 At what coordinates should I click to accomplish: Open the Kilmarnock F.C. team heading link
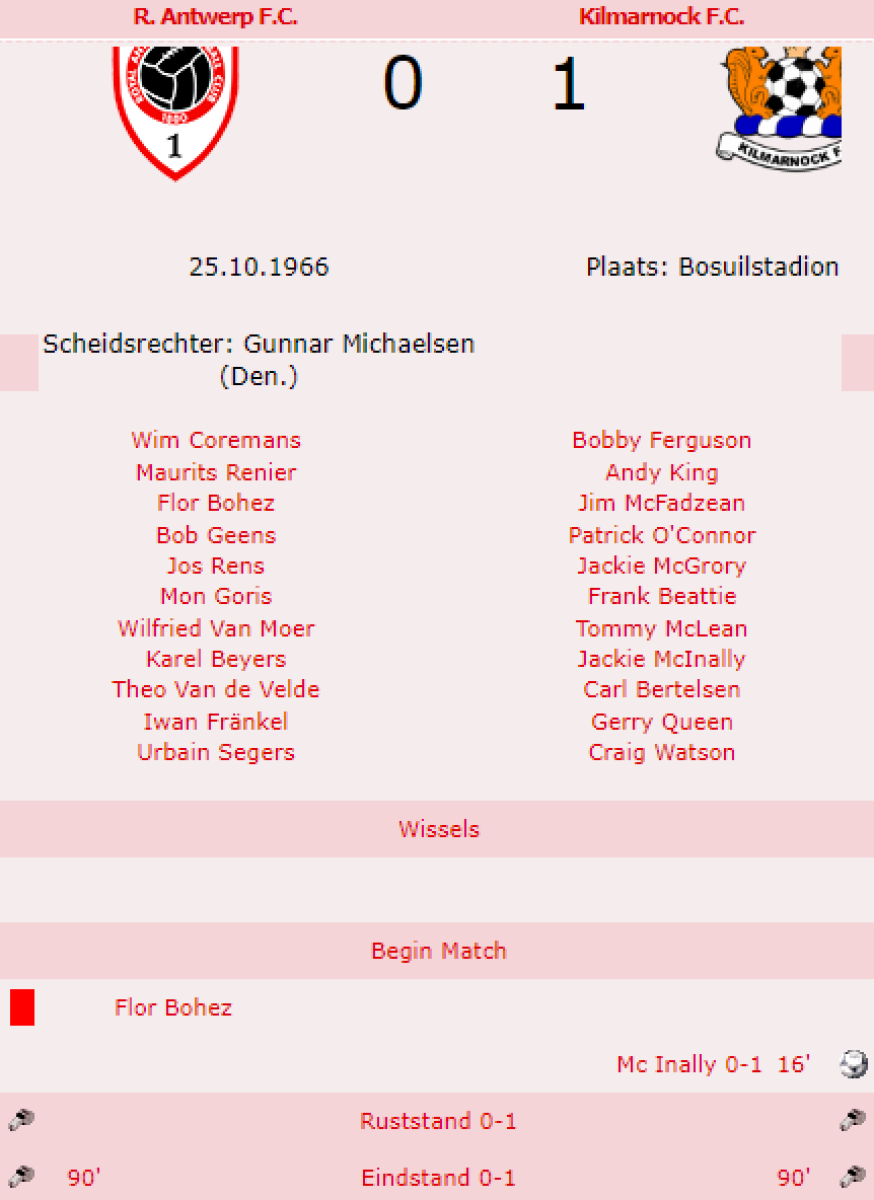(661, 17)
